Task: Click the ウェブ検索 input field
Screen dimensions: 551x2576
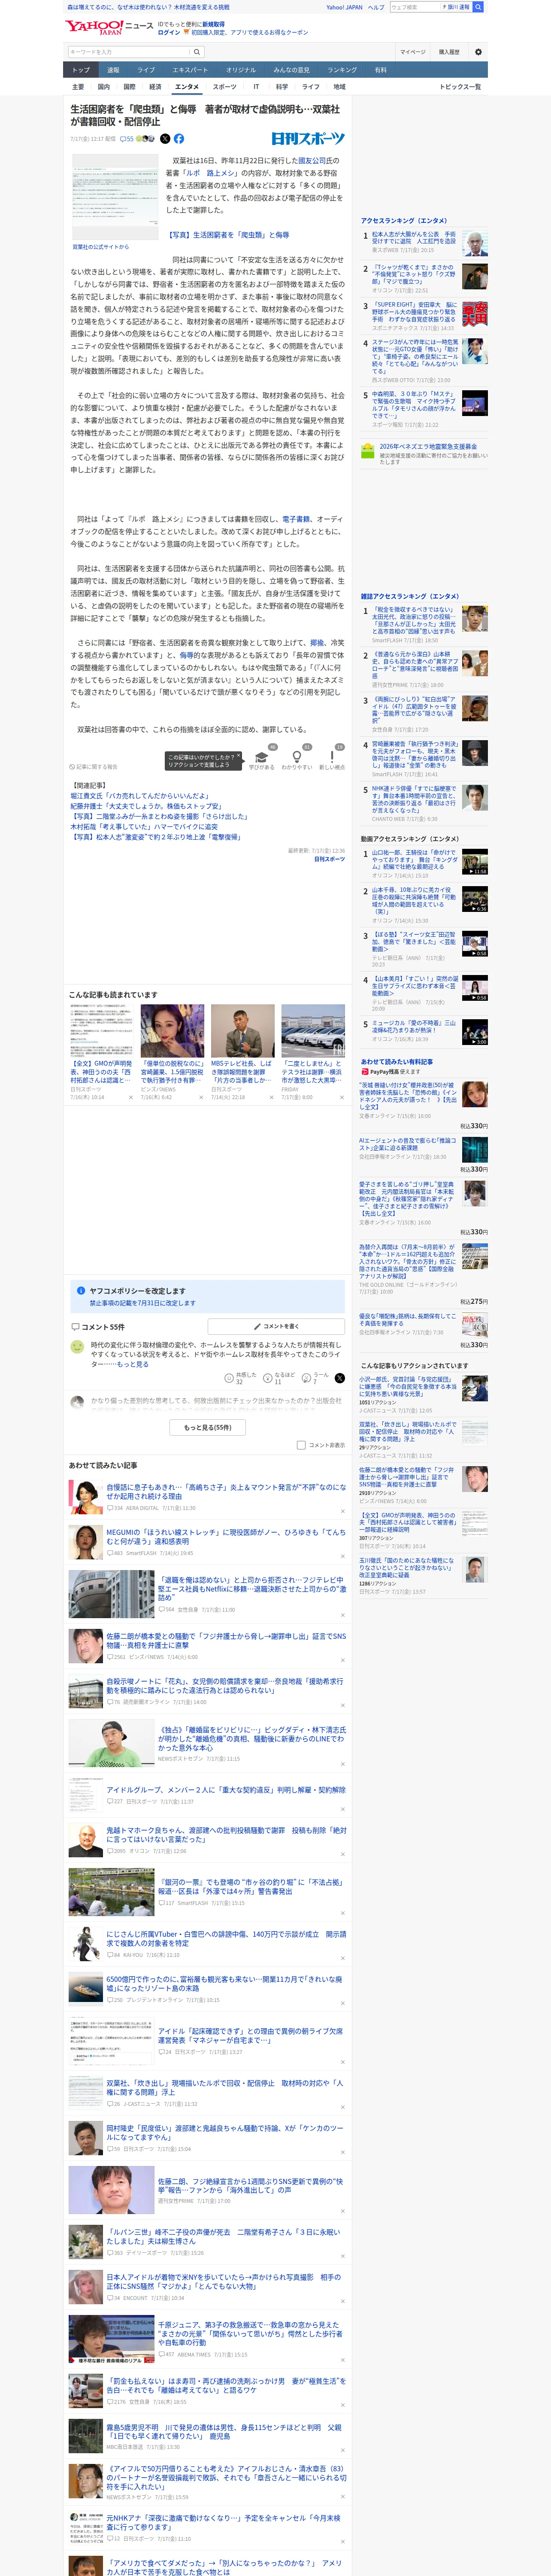Action: pos(414,7)
